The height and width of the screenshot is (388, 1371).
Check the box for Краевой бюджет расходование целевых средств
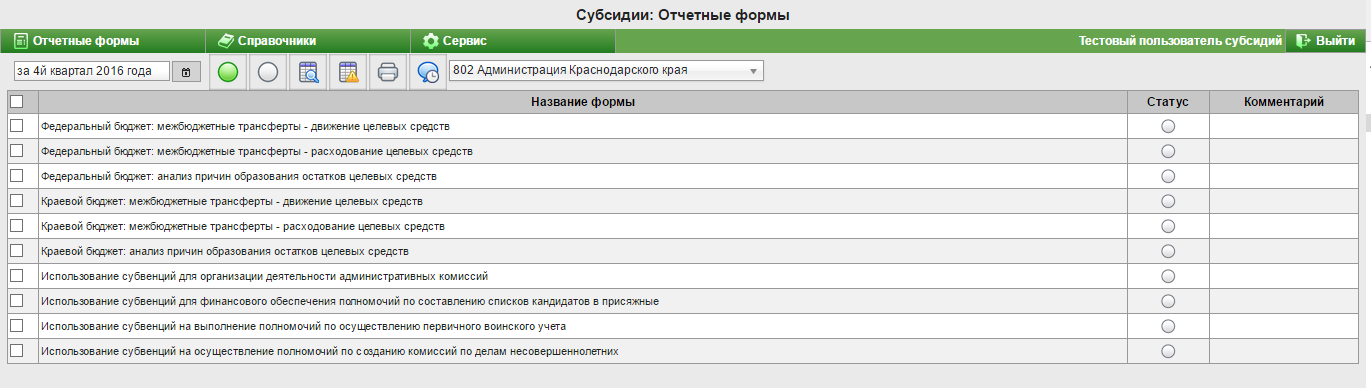[16, 226]
